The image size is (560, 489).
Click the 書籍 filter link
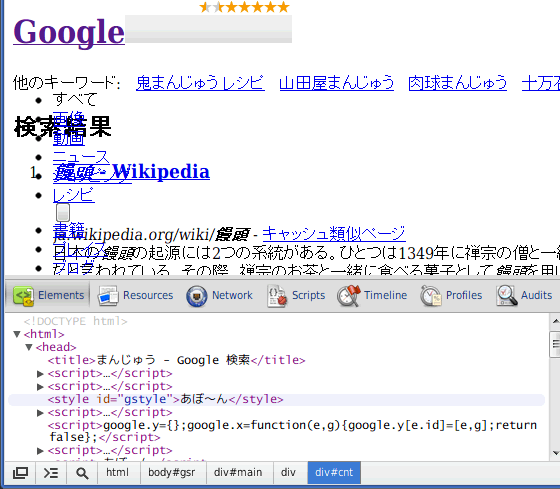coord(69,230)
